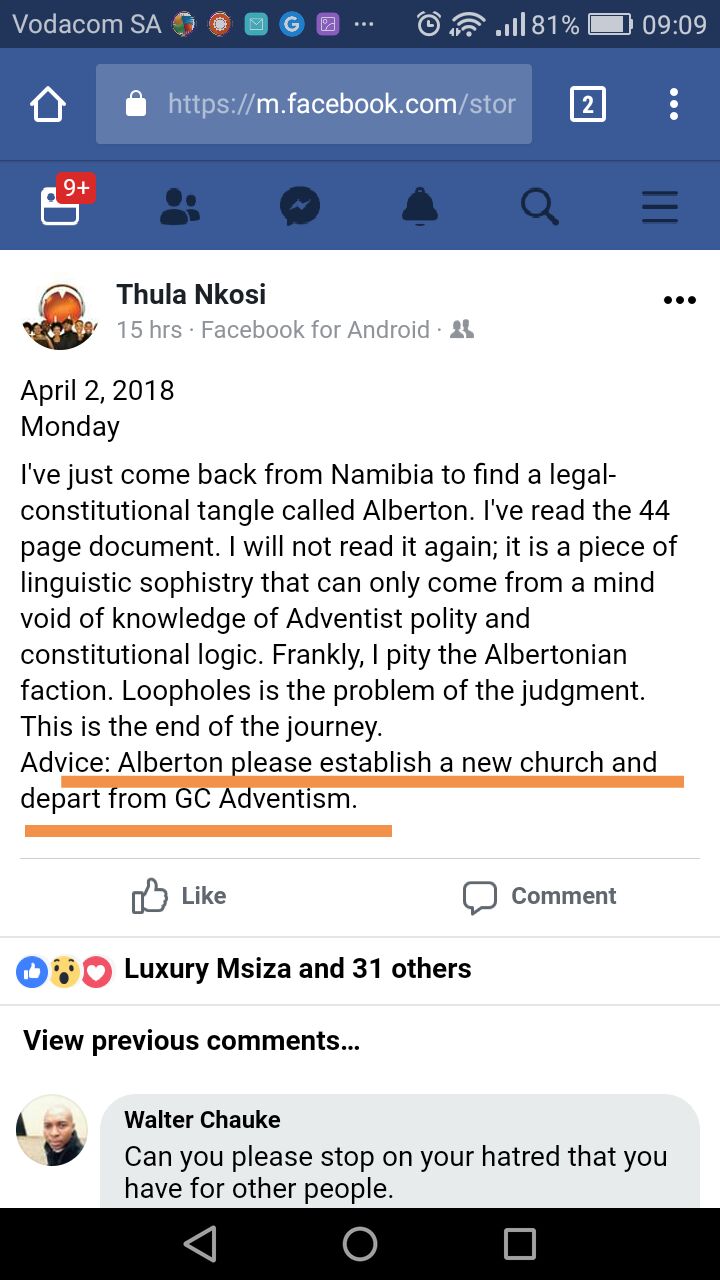
Task: Expand View previous comments
Action: click(192, 1041)
